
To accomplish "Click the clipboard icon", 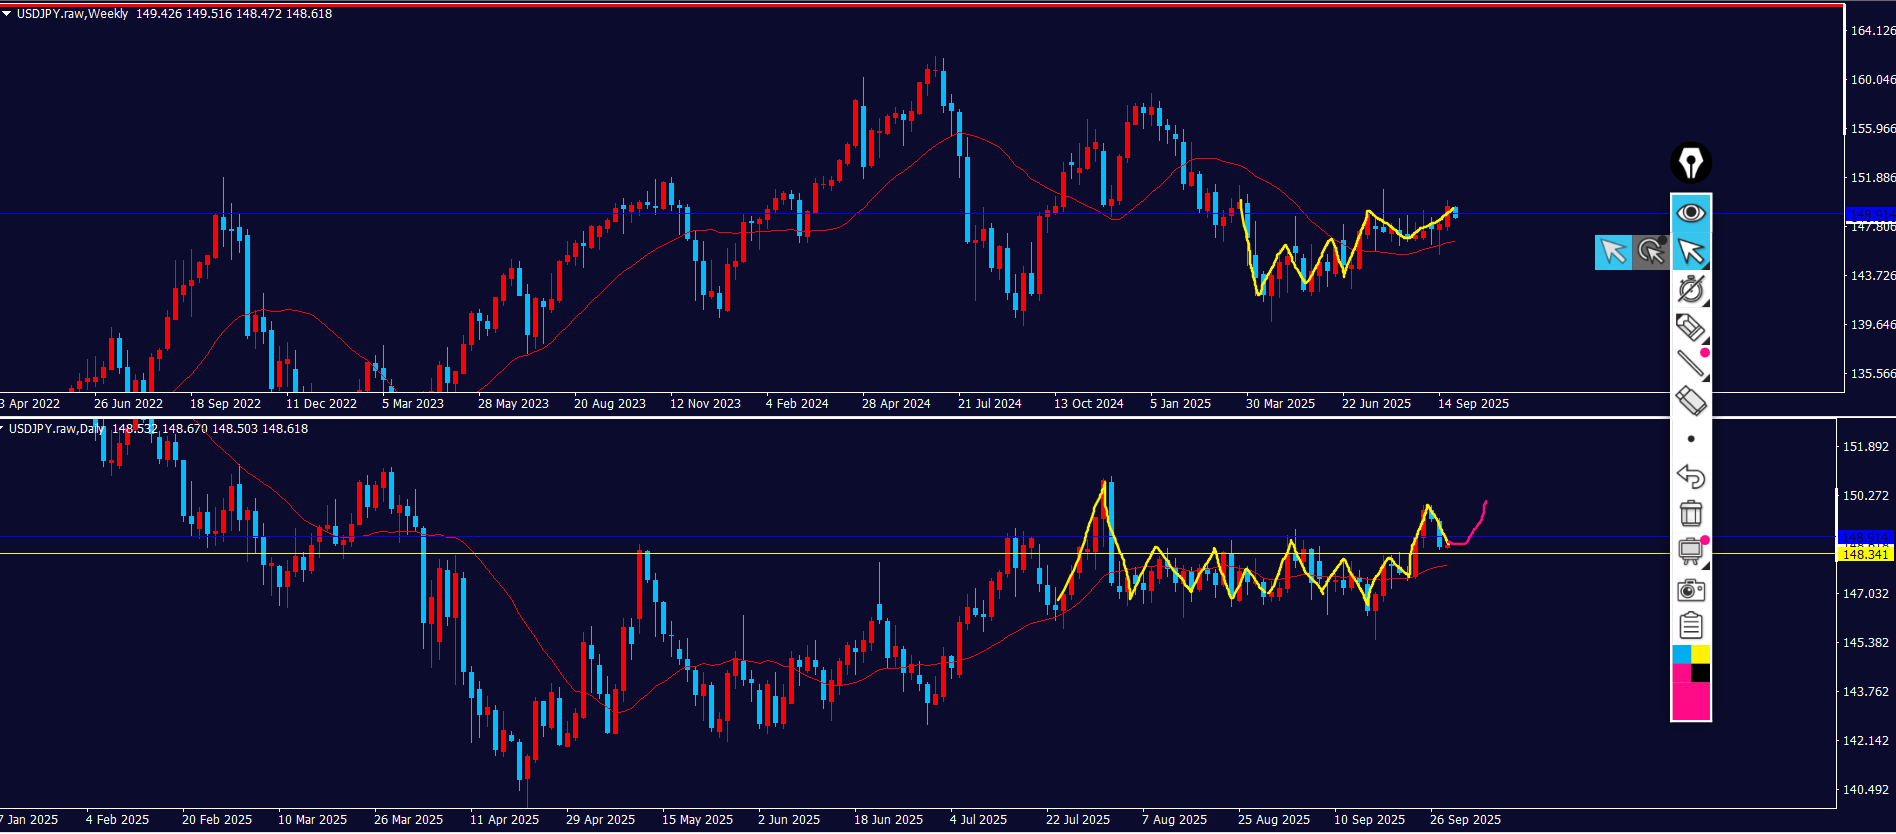I will (1690, 626).
